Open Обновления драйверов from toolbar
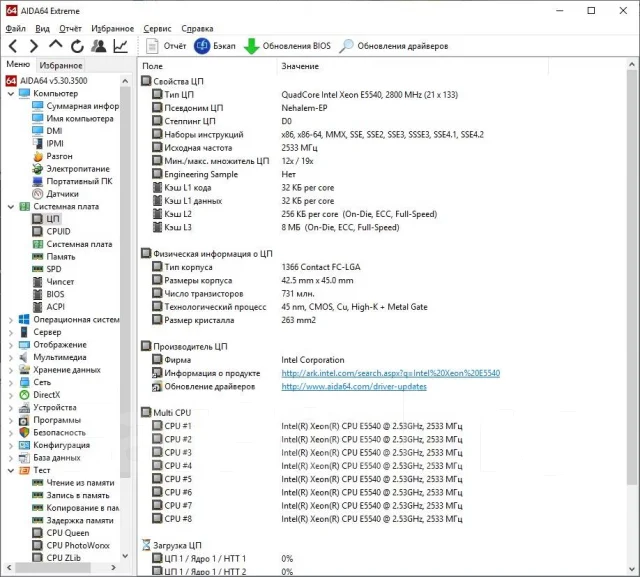Screen dimensions: 640x577 click(x=393, y=46)
